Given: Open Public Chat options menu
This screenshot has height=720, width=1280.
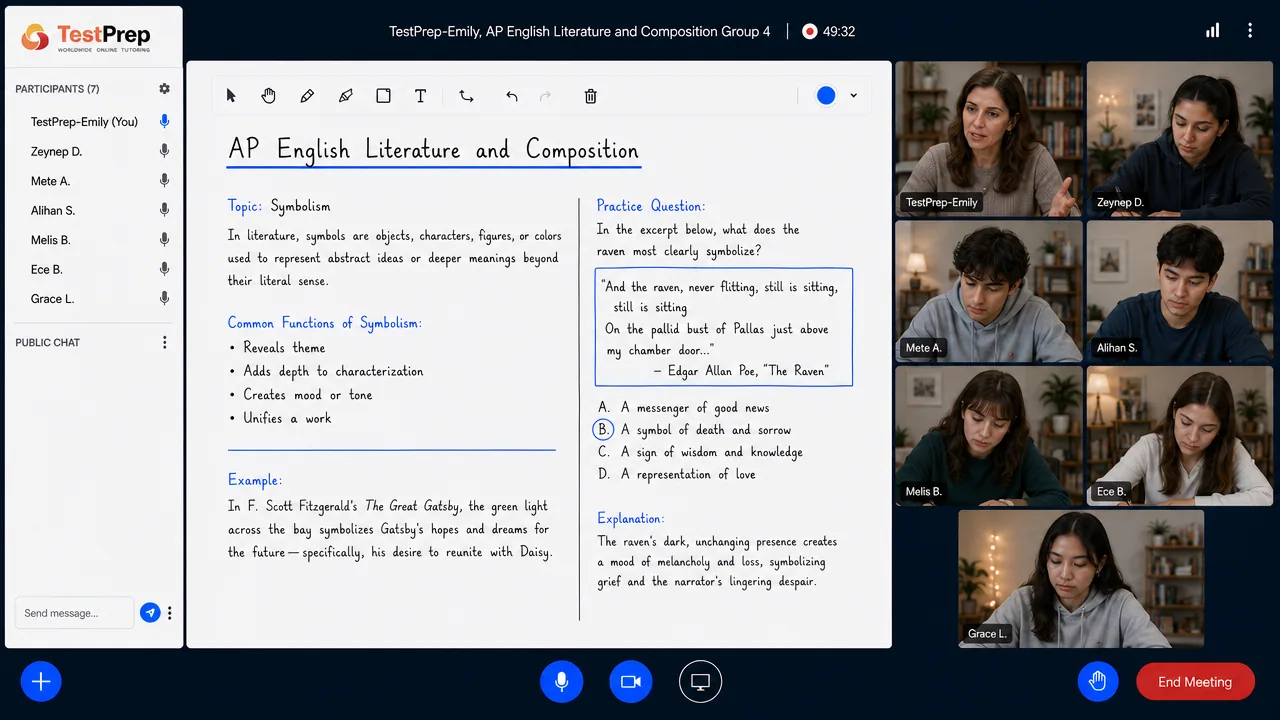Looking at the screenshot, I should click(x=165, y=342).
